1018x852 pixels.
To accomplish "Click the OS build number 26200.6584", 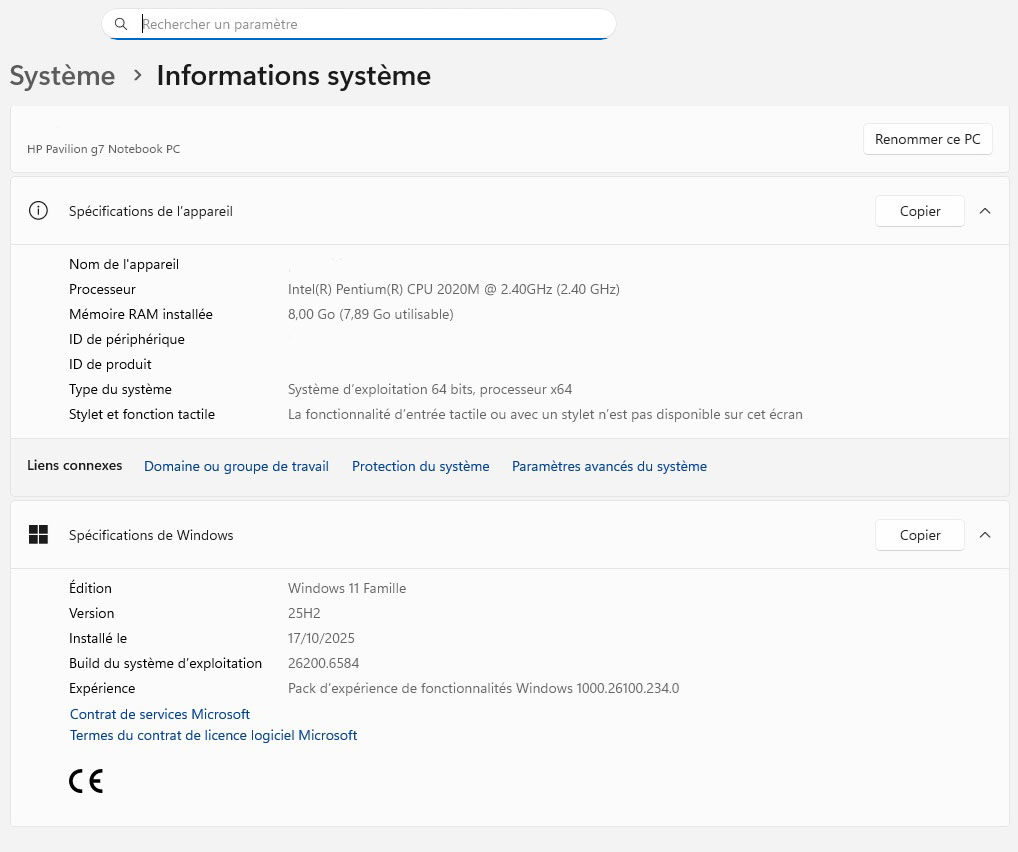I will [323, 663].
